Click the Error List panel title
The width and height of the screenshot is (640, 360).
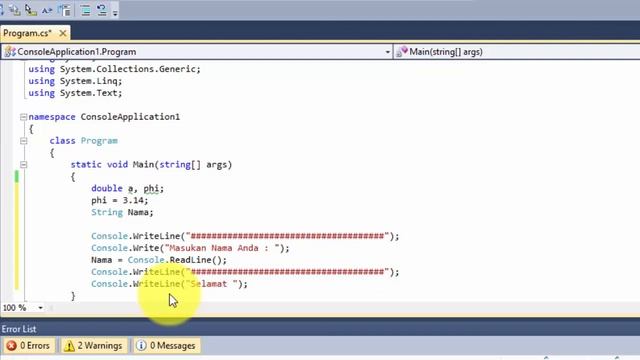pos(19,329)
